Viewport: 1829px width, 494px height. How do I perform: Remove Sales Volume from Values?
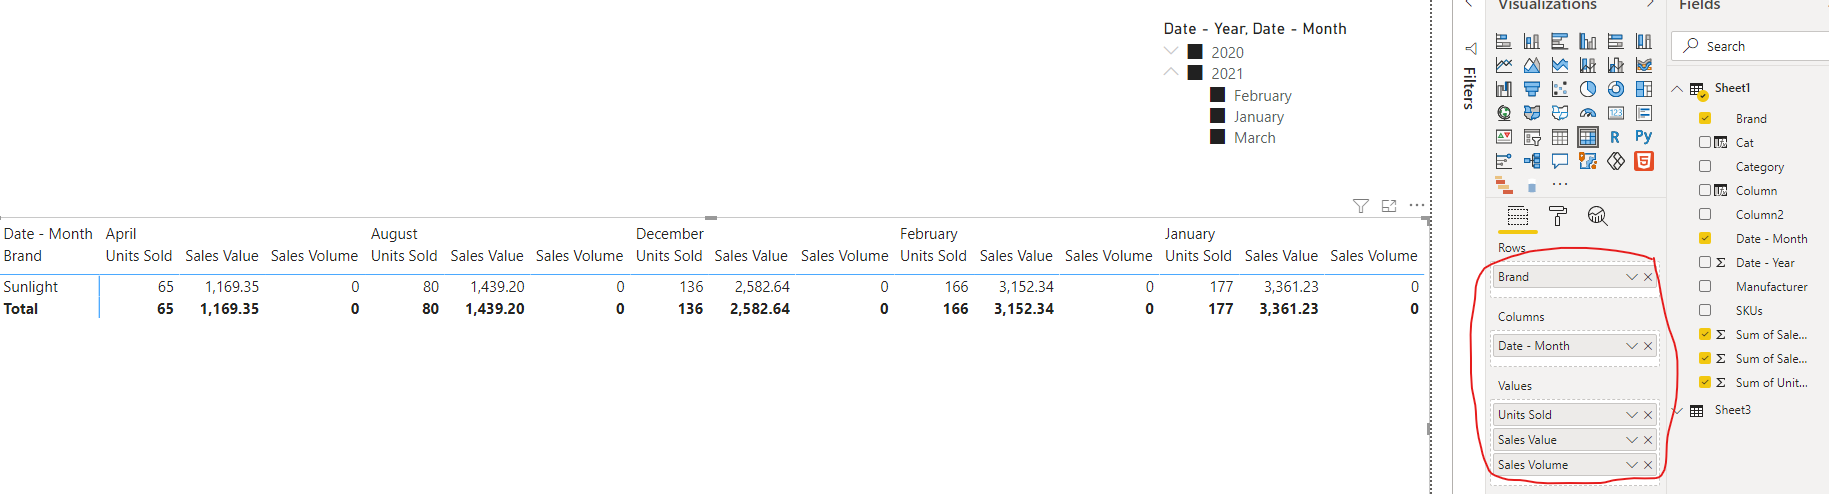[1648, 465]
